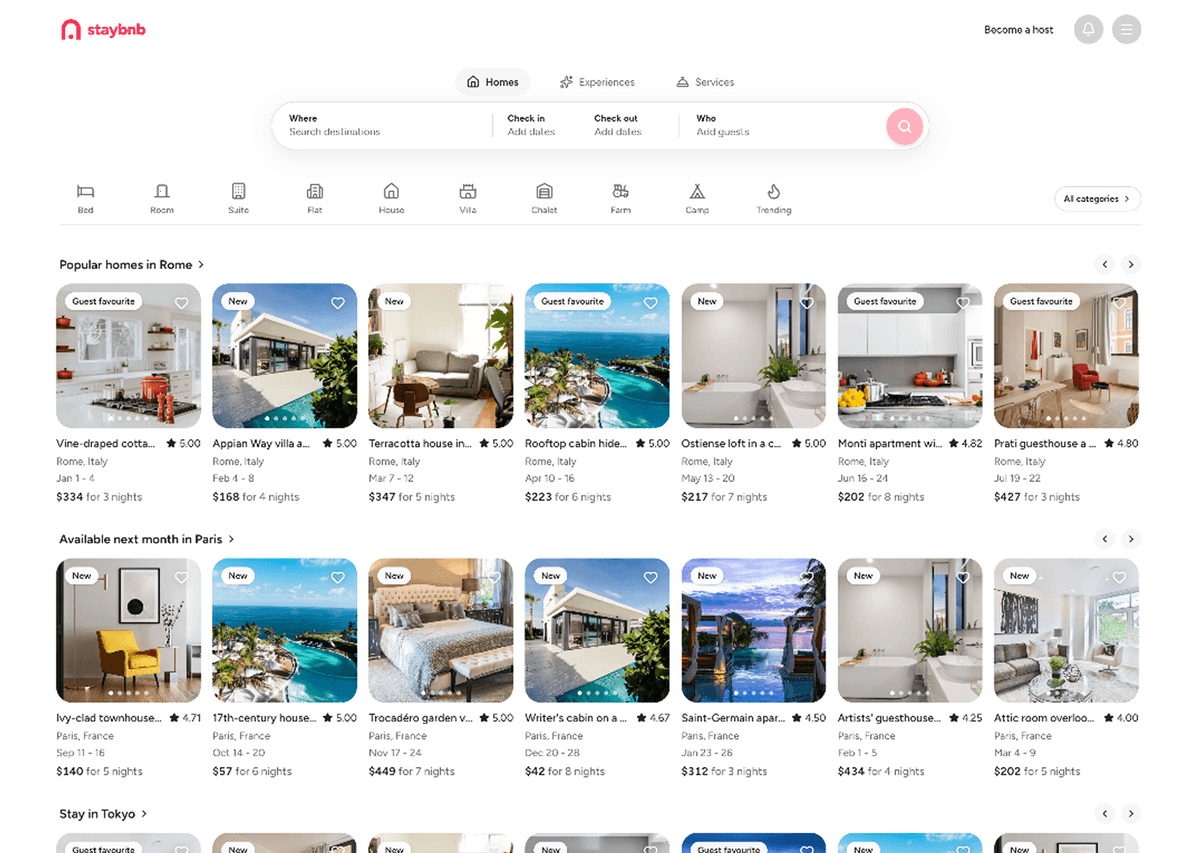Open the hamburger account menu
This screenshot has height=853, width=1200.
pos(1127,30)
